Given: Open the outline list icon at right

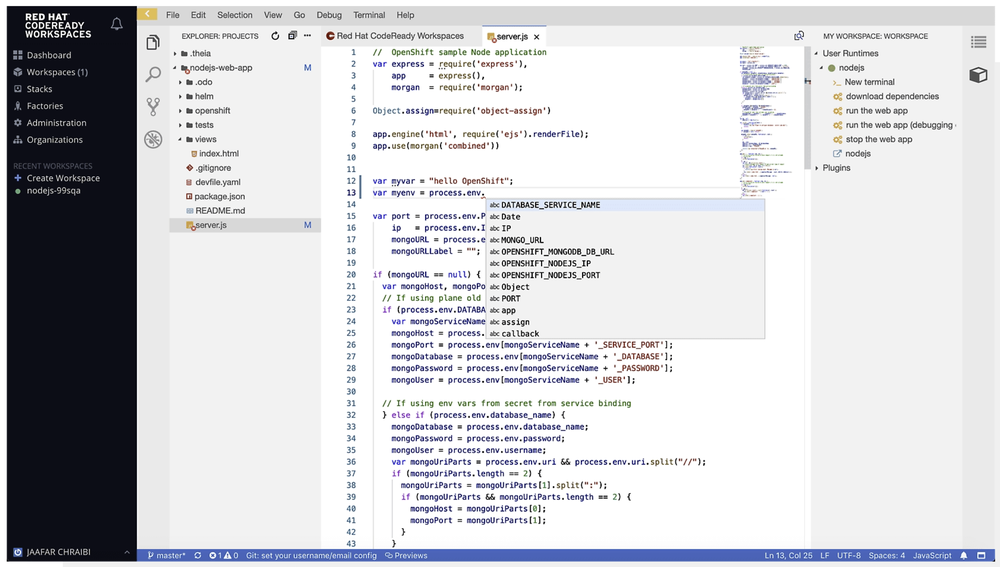Looking at the screenshot, I should 978,42.
